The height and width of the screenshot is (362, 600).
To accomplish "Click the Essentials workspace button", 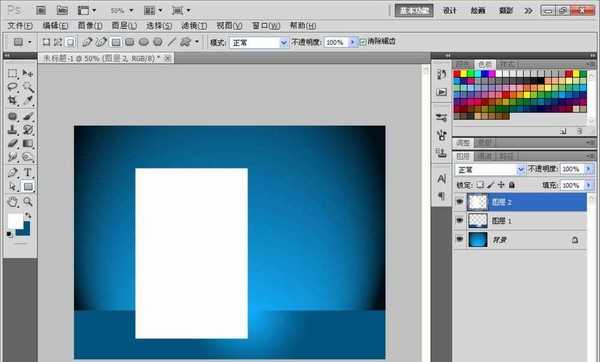I will (414, 11).
